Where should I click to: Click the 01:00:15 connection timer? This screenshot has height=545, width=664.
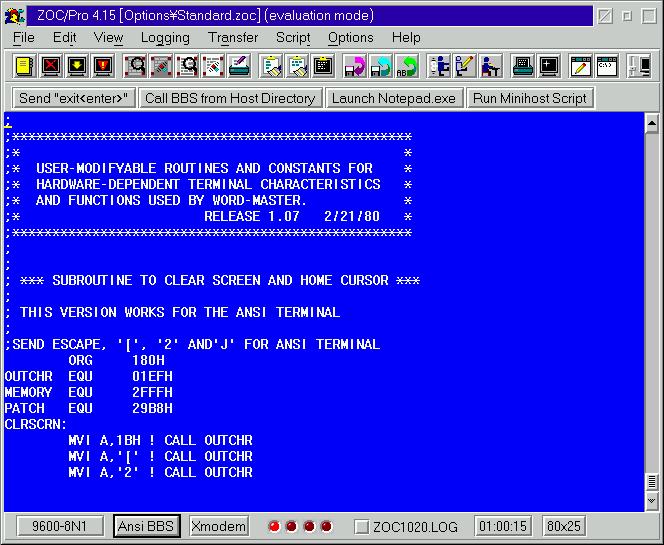pyautogui.click(x=503, y=526)
